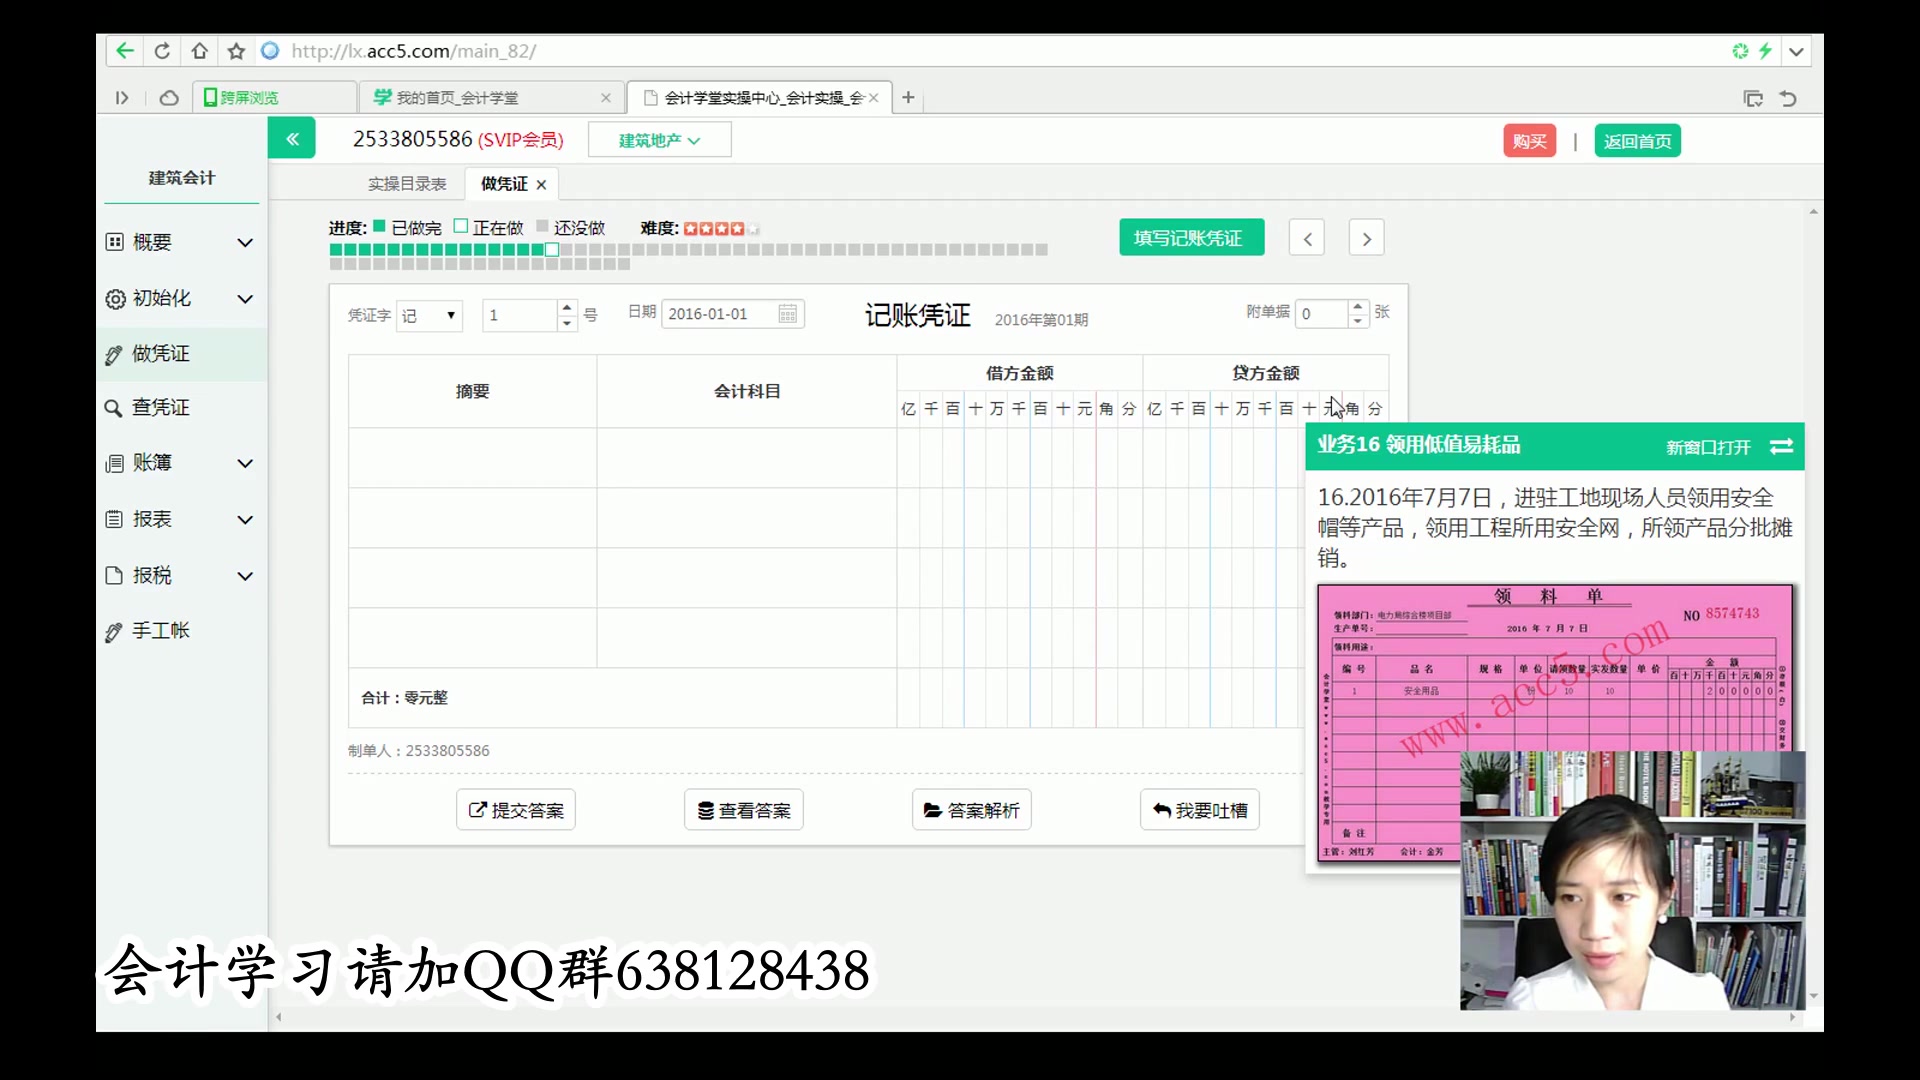Open the date picker calendar icon
The height and width of the screenshot is (1080, 1920).
coord(788,314)
